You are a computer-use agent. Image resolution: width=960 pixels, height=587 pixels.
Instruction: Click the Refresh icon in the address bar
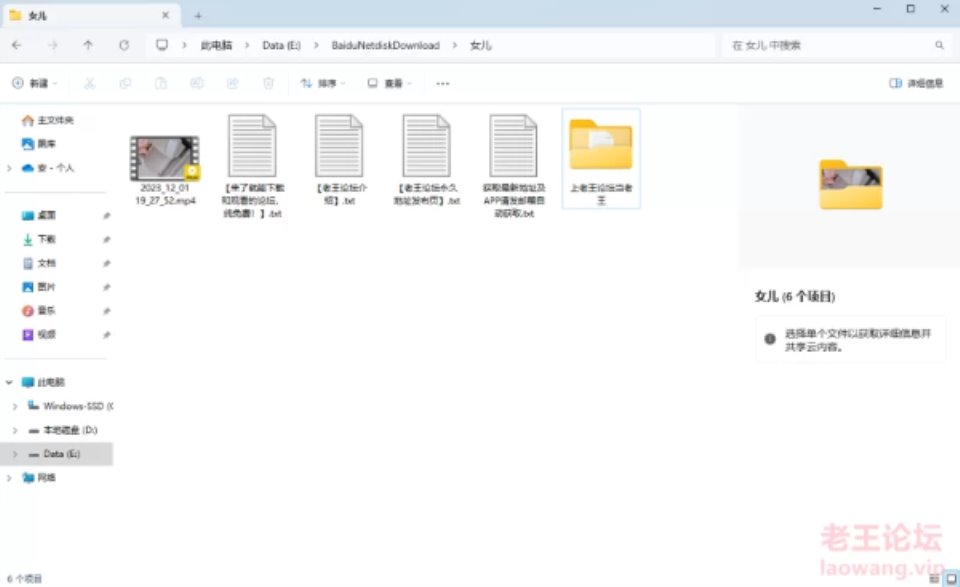123,45
